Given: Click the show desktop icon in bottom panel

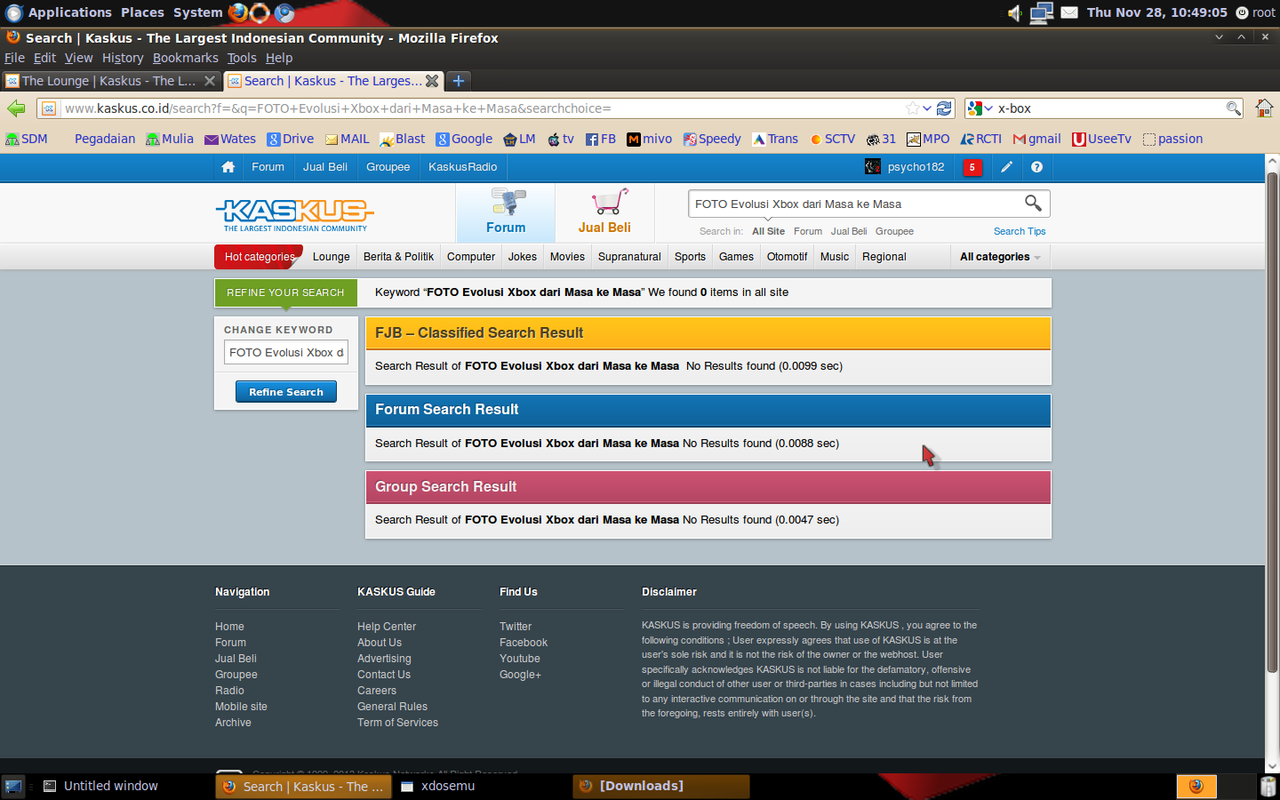Looking at the screenshot, I should pos(13,786).
